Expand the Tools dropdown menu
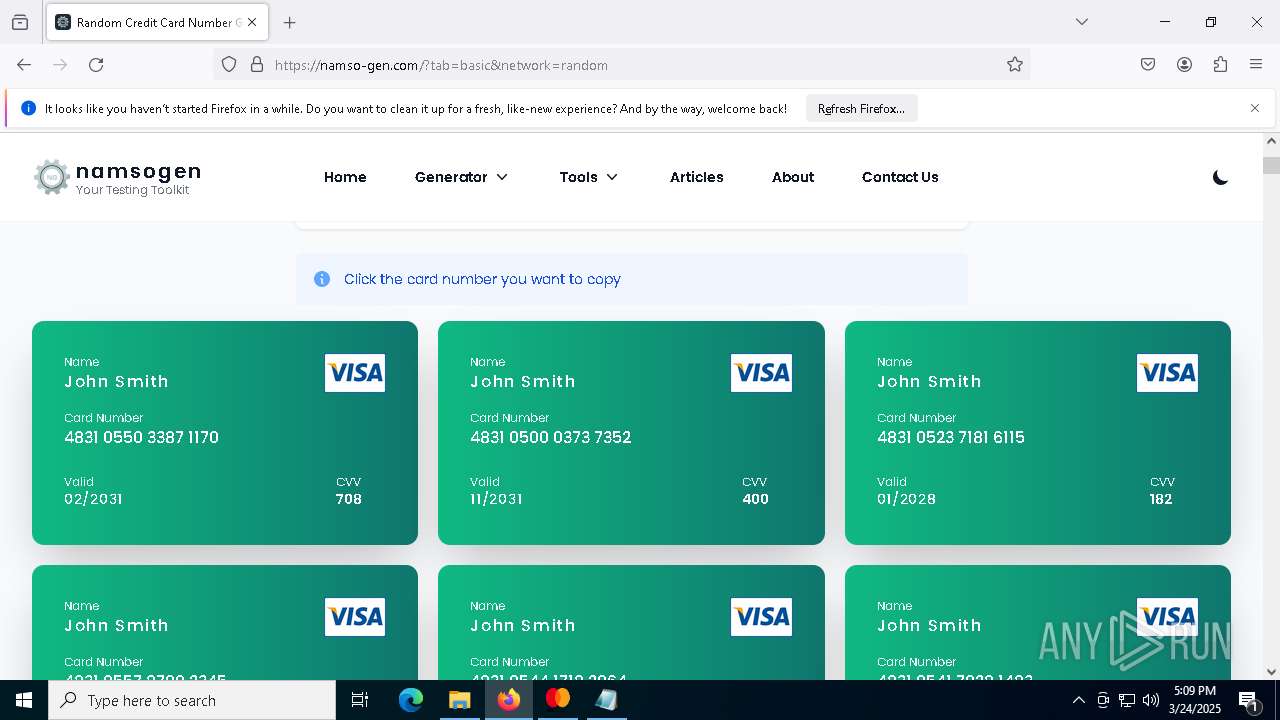The image size is (1280, 720). tap(589, 177)
